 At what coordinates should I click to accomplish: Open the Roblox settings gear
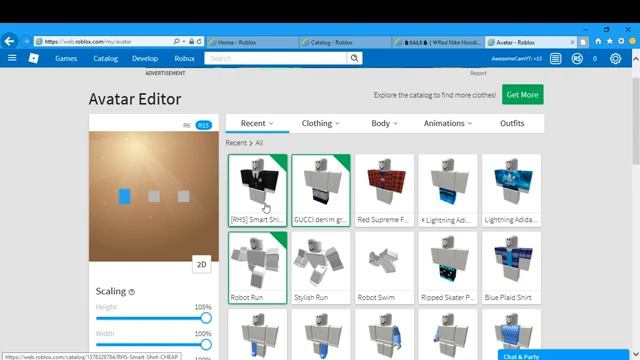click(615, 59)
